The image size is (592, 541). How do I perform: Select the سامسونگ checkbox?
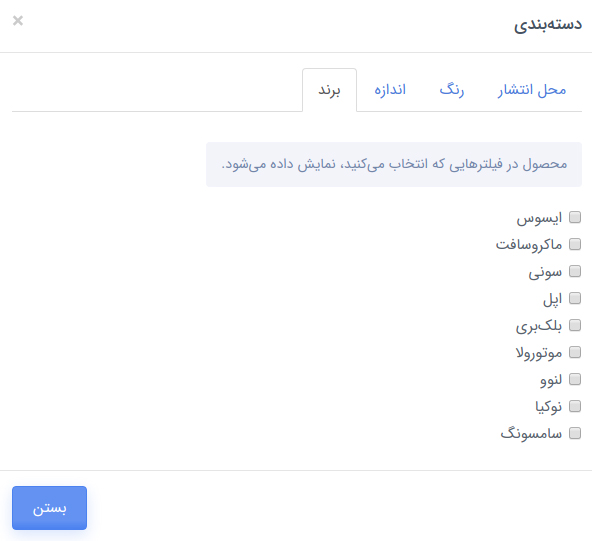point(575,433)
